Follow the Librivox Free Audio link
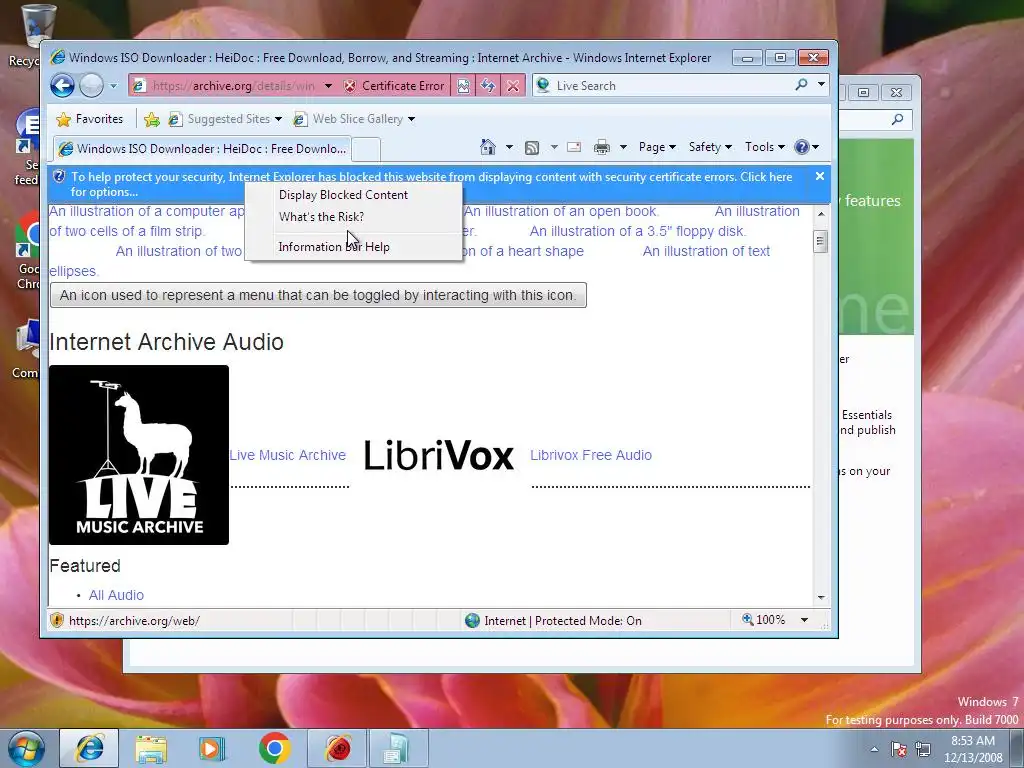 tap(591, 455)
